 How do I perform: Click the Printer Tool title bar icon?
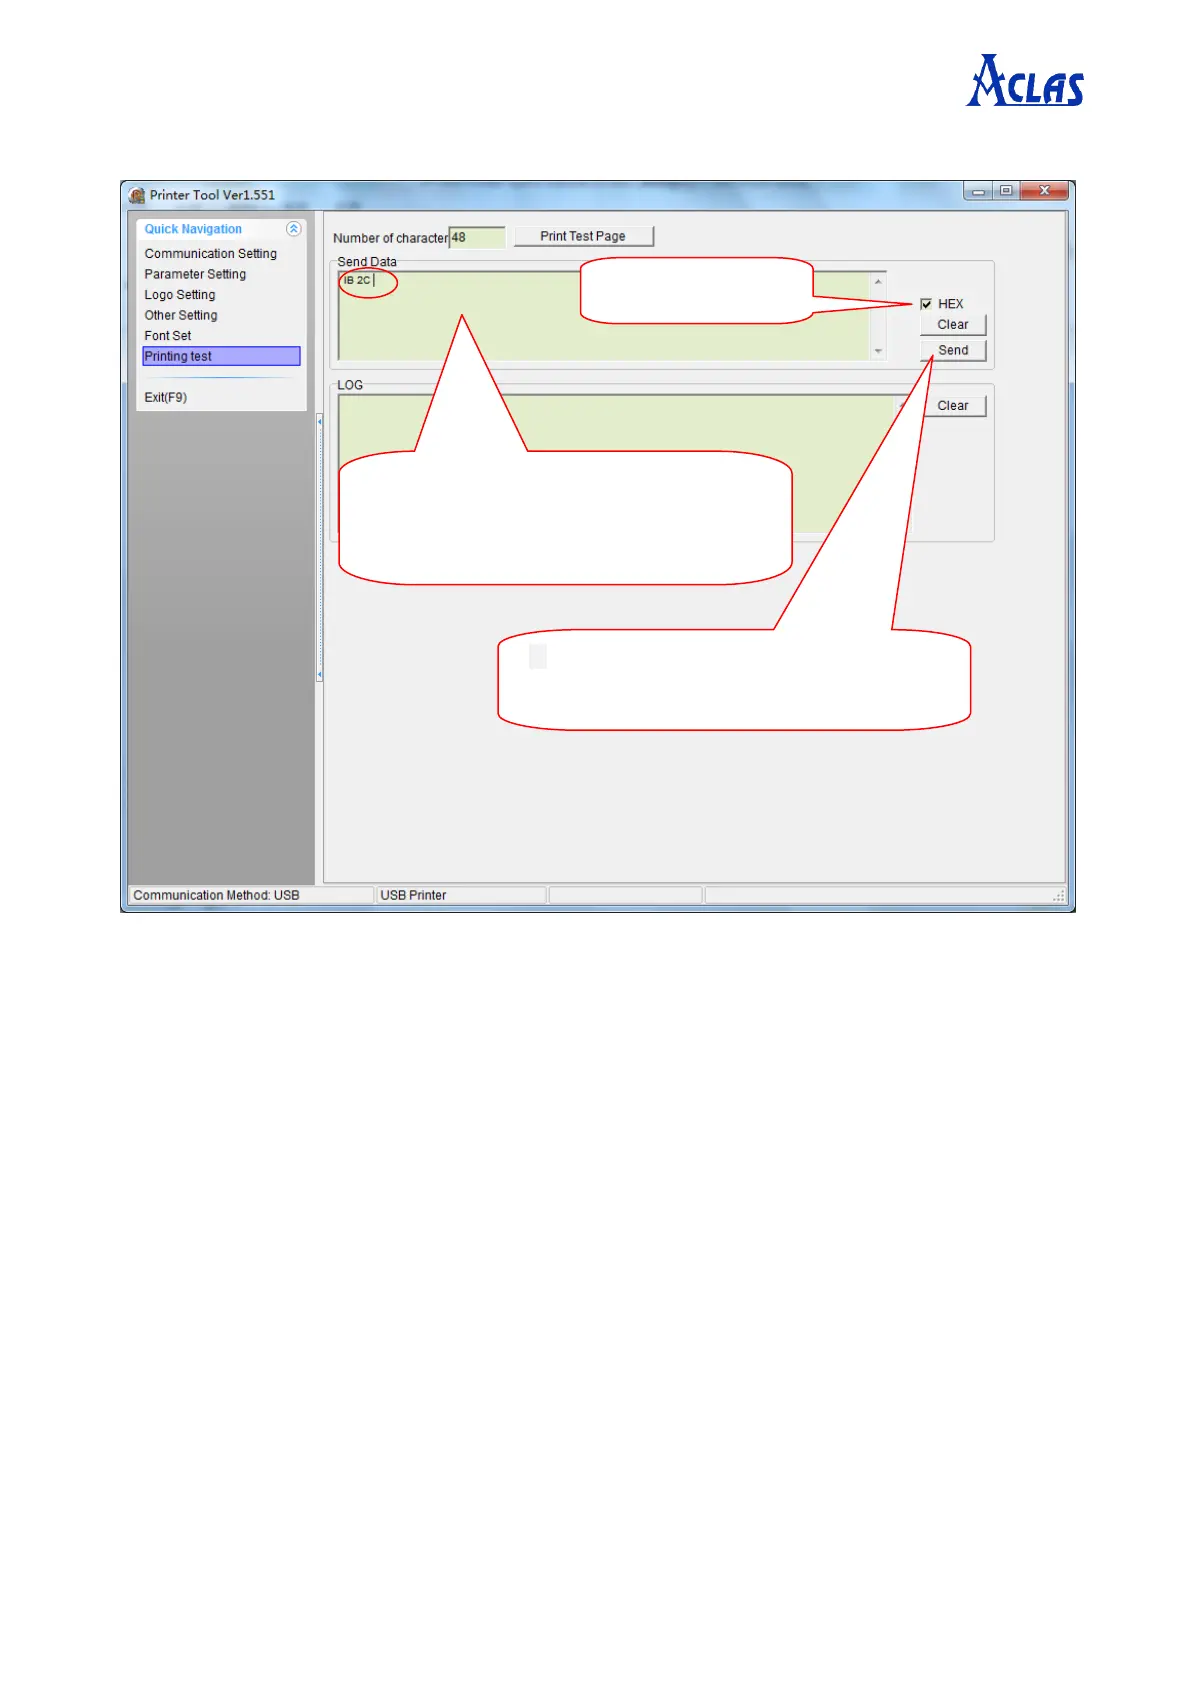click(137, 195)
